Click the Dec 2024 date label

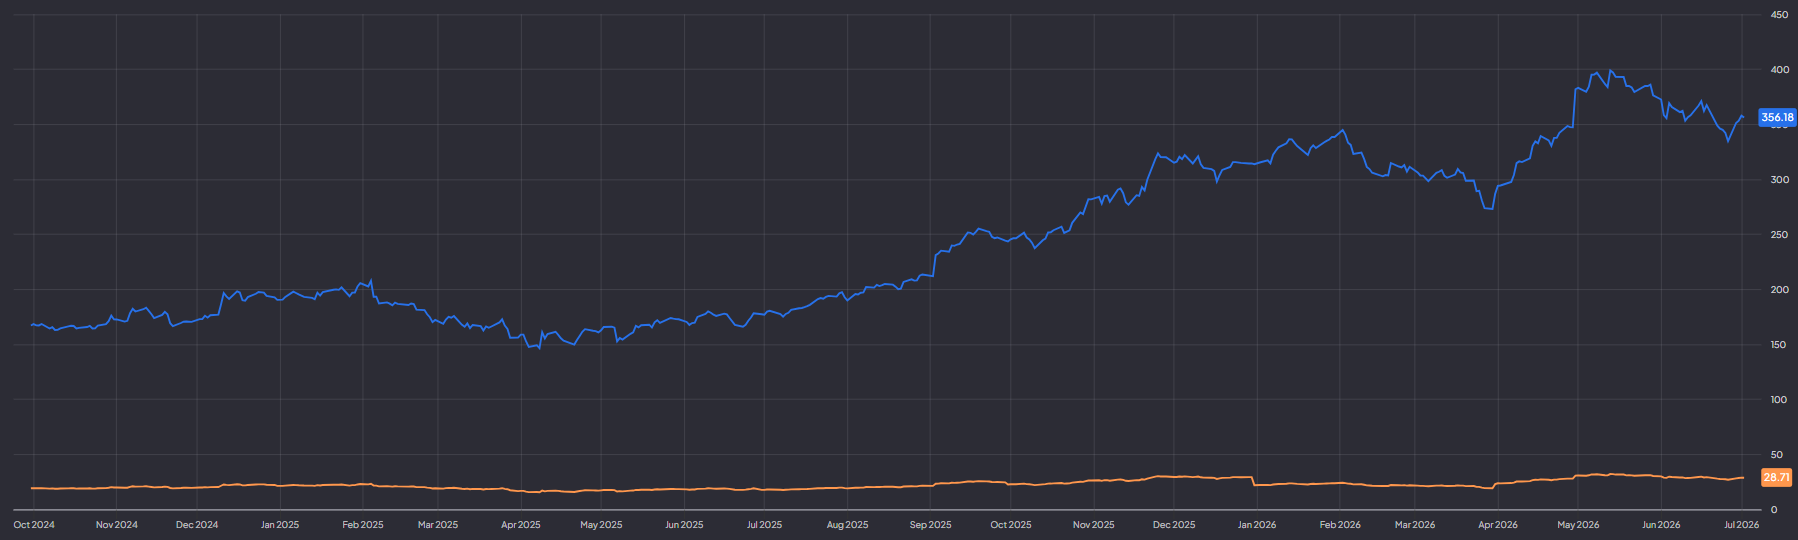click(x=197, y=525)
